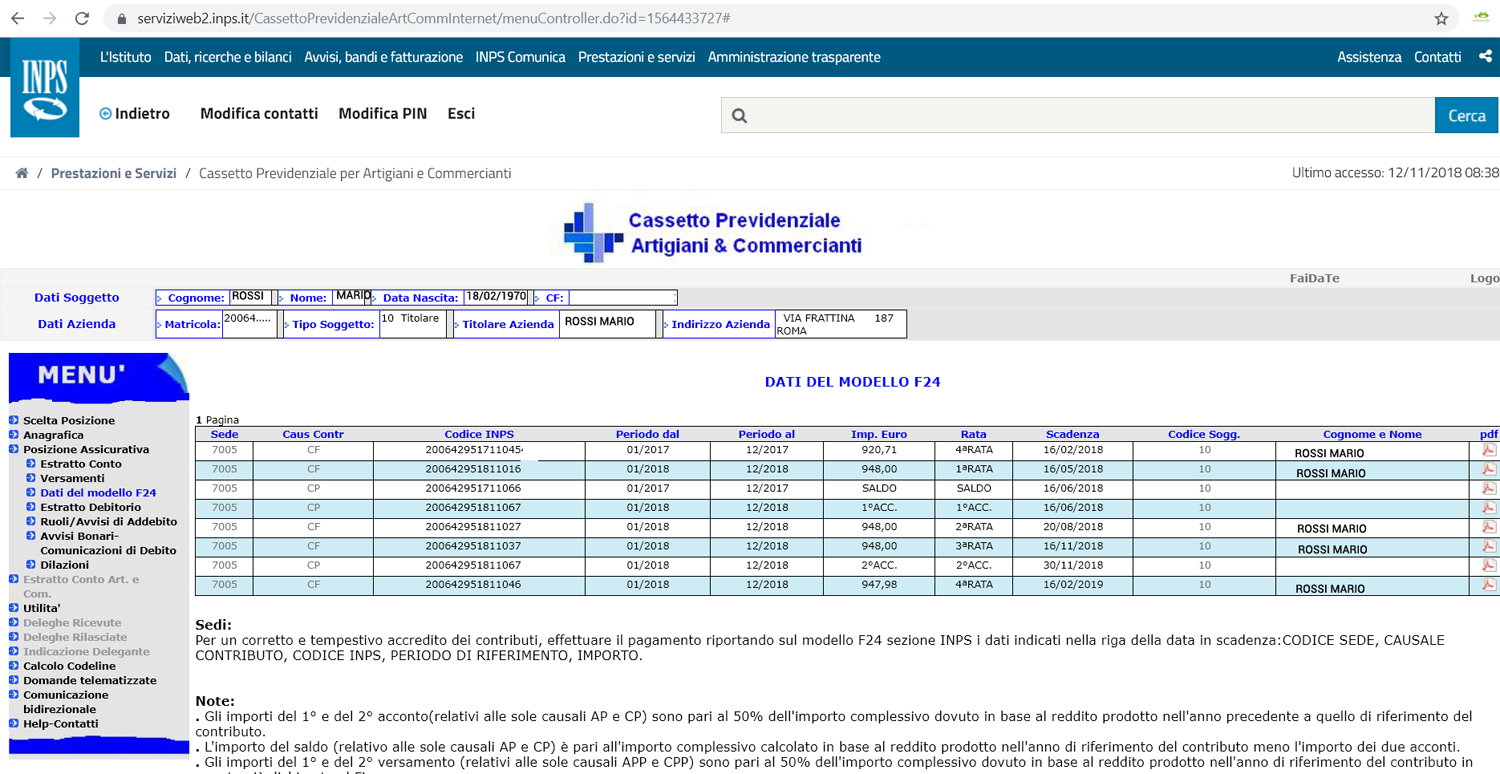Open Comunicazione bidirezionale menu item

click(x=66, y=702)
